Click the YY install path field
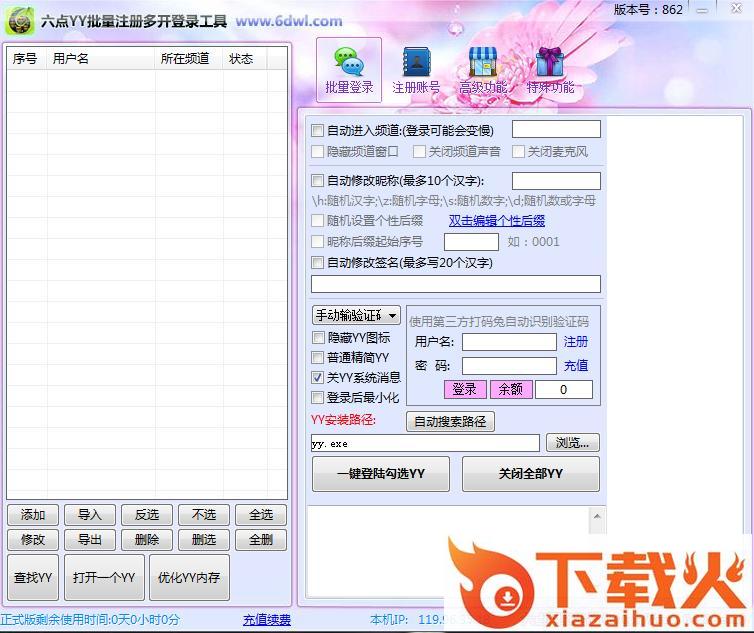The height and width of the screenshot is (633, 754). click(425, 443)
